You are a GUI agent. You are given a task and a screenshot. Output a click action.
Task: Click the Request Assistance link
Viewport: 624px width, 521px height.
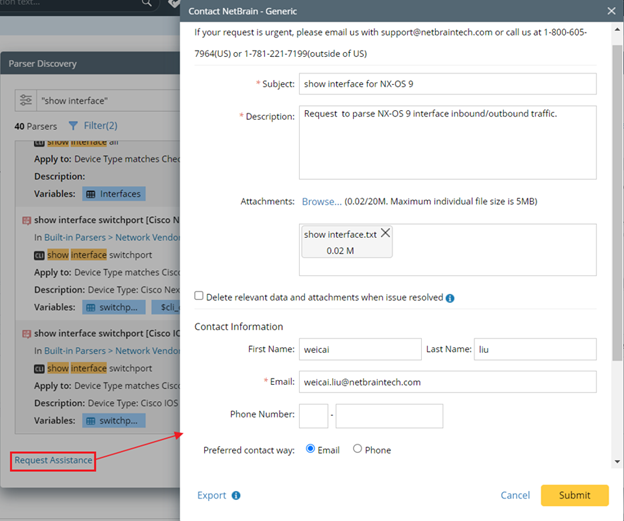(54, 461)
